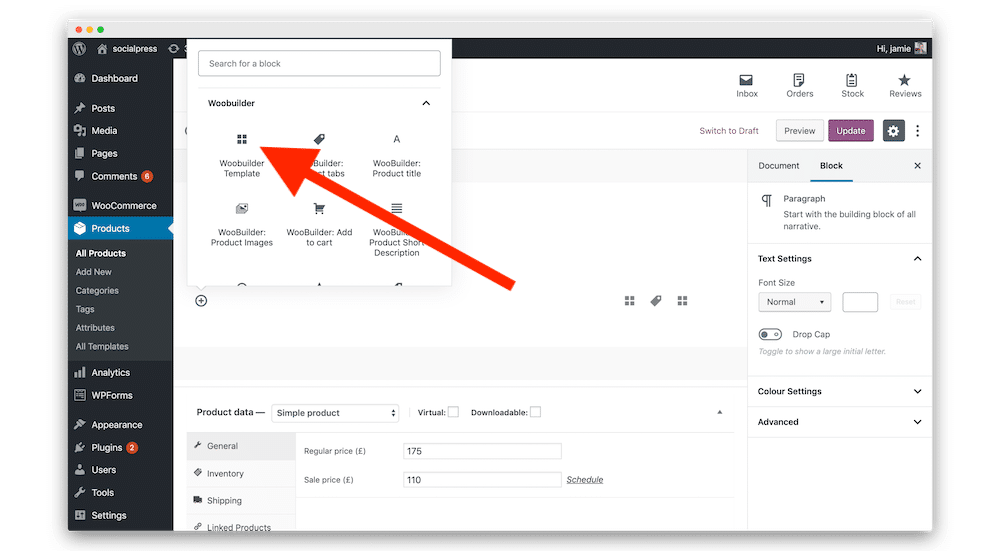The width and height of the screenshot is (1000, 551).
Task: Click Add New product link
Action: click(94, 272)
